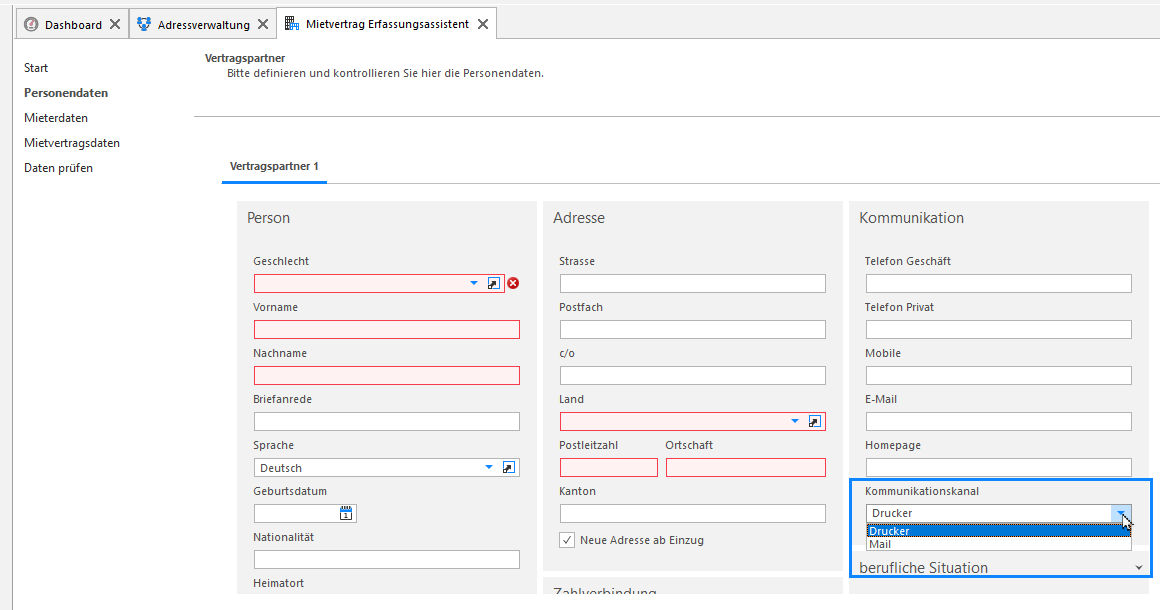Expand the berufliche Situation section
Image resolution: width=1160 pixels, height=610 pixels.
point(1139,568)
